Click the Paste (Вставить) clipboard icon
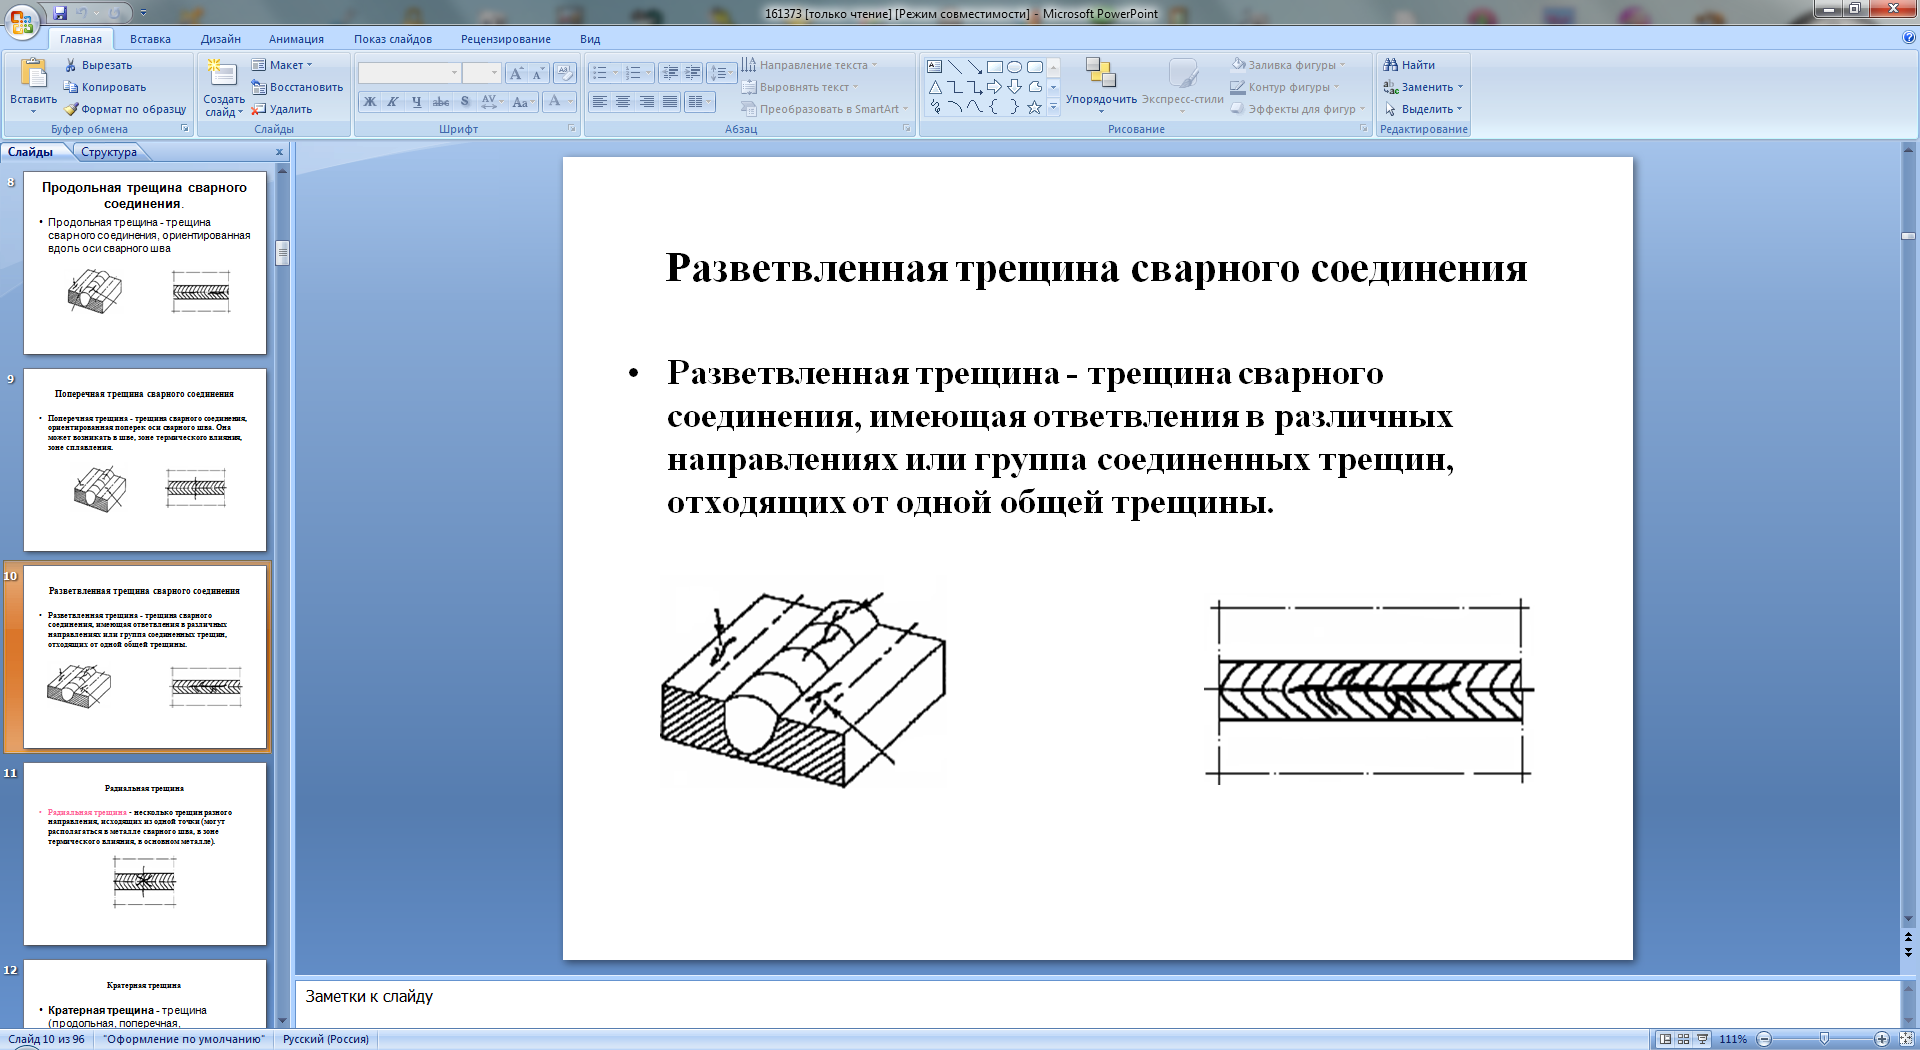The image size is (1920, 1050). 33,74
